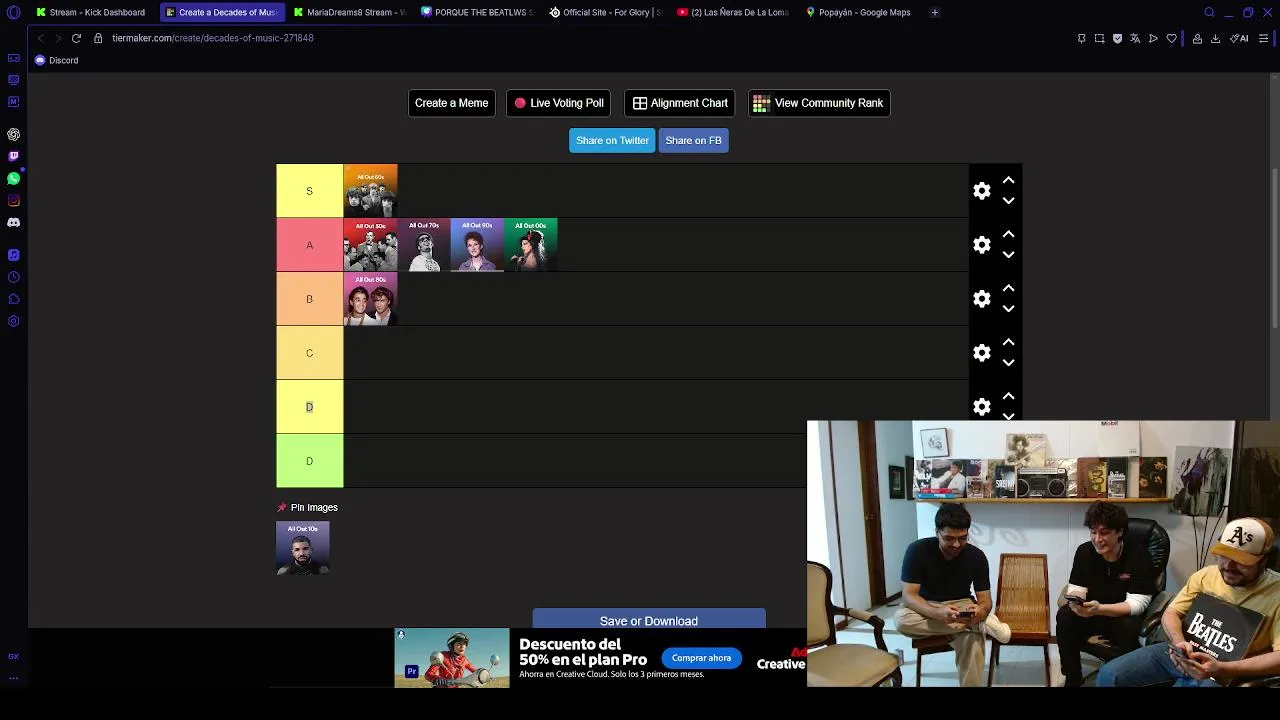The height and width of the screenshot is (720, 1280).
Task: Select the All Out 80s thumbnail in tier B
Action: (x=371, y=299)
